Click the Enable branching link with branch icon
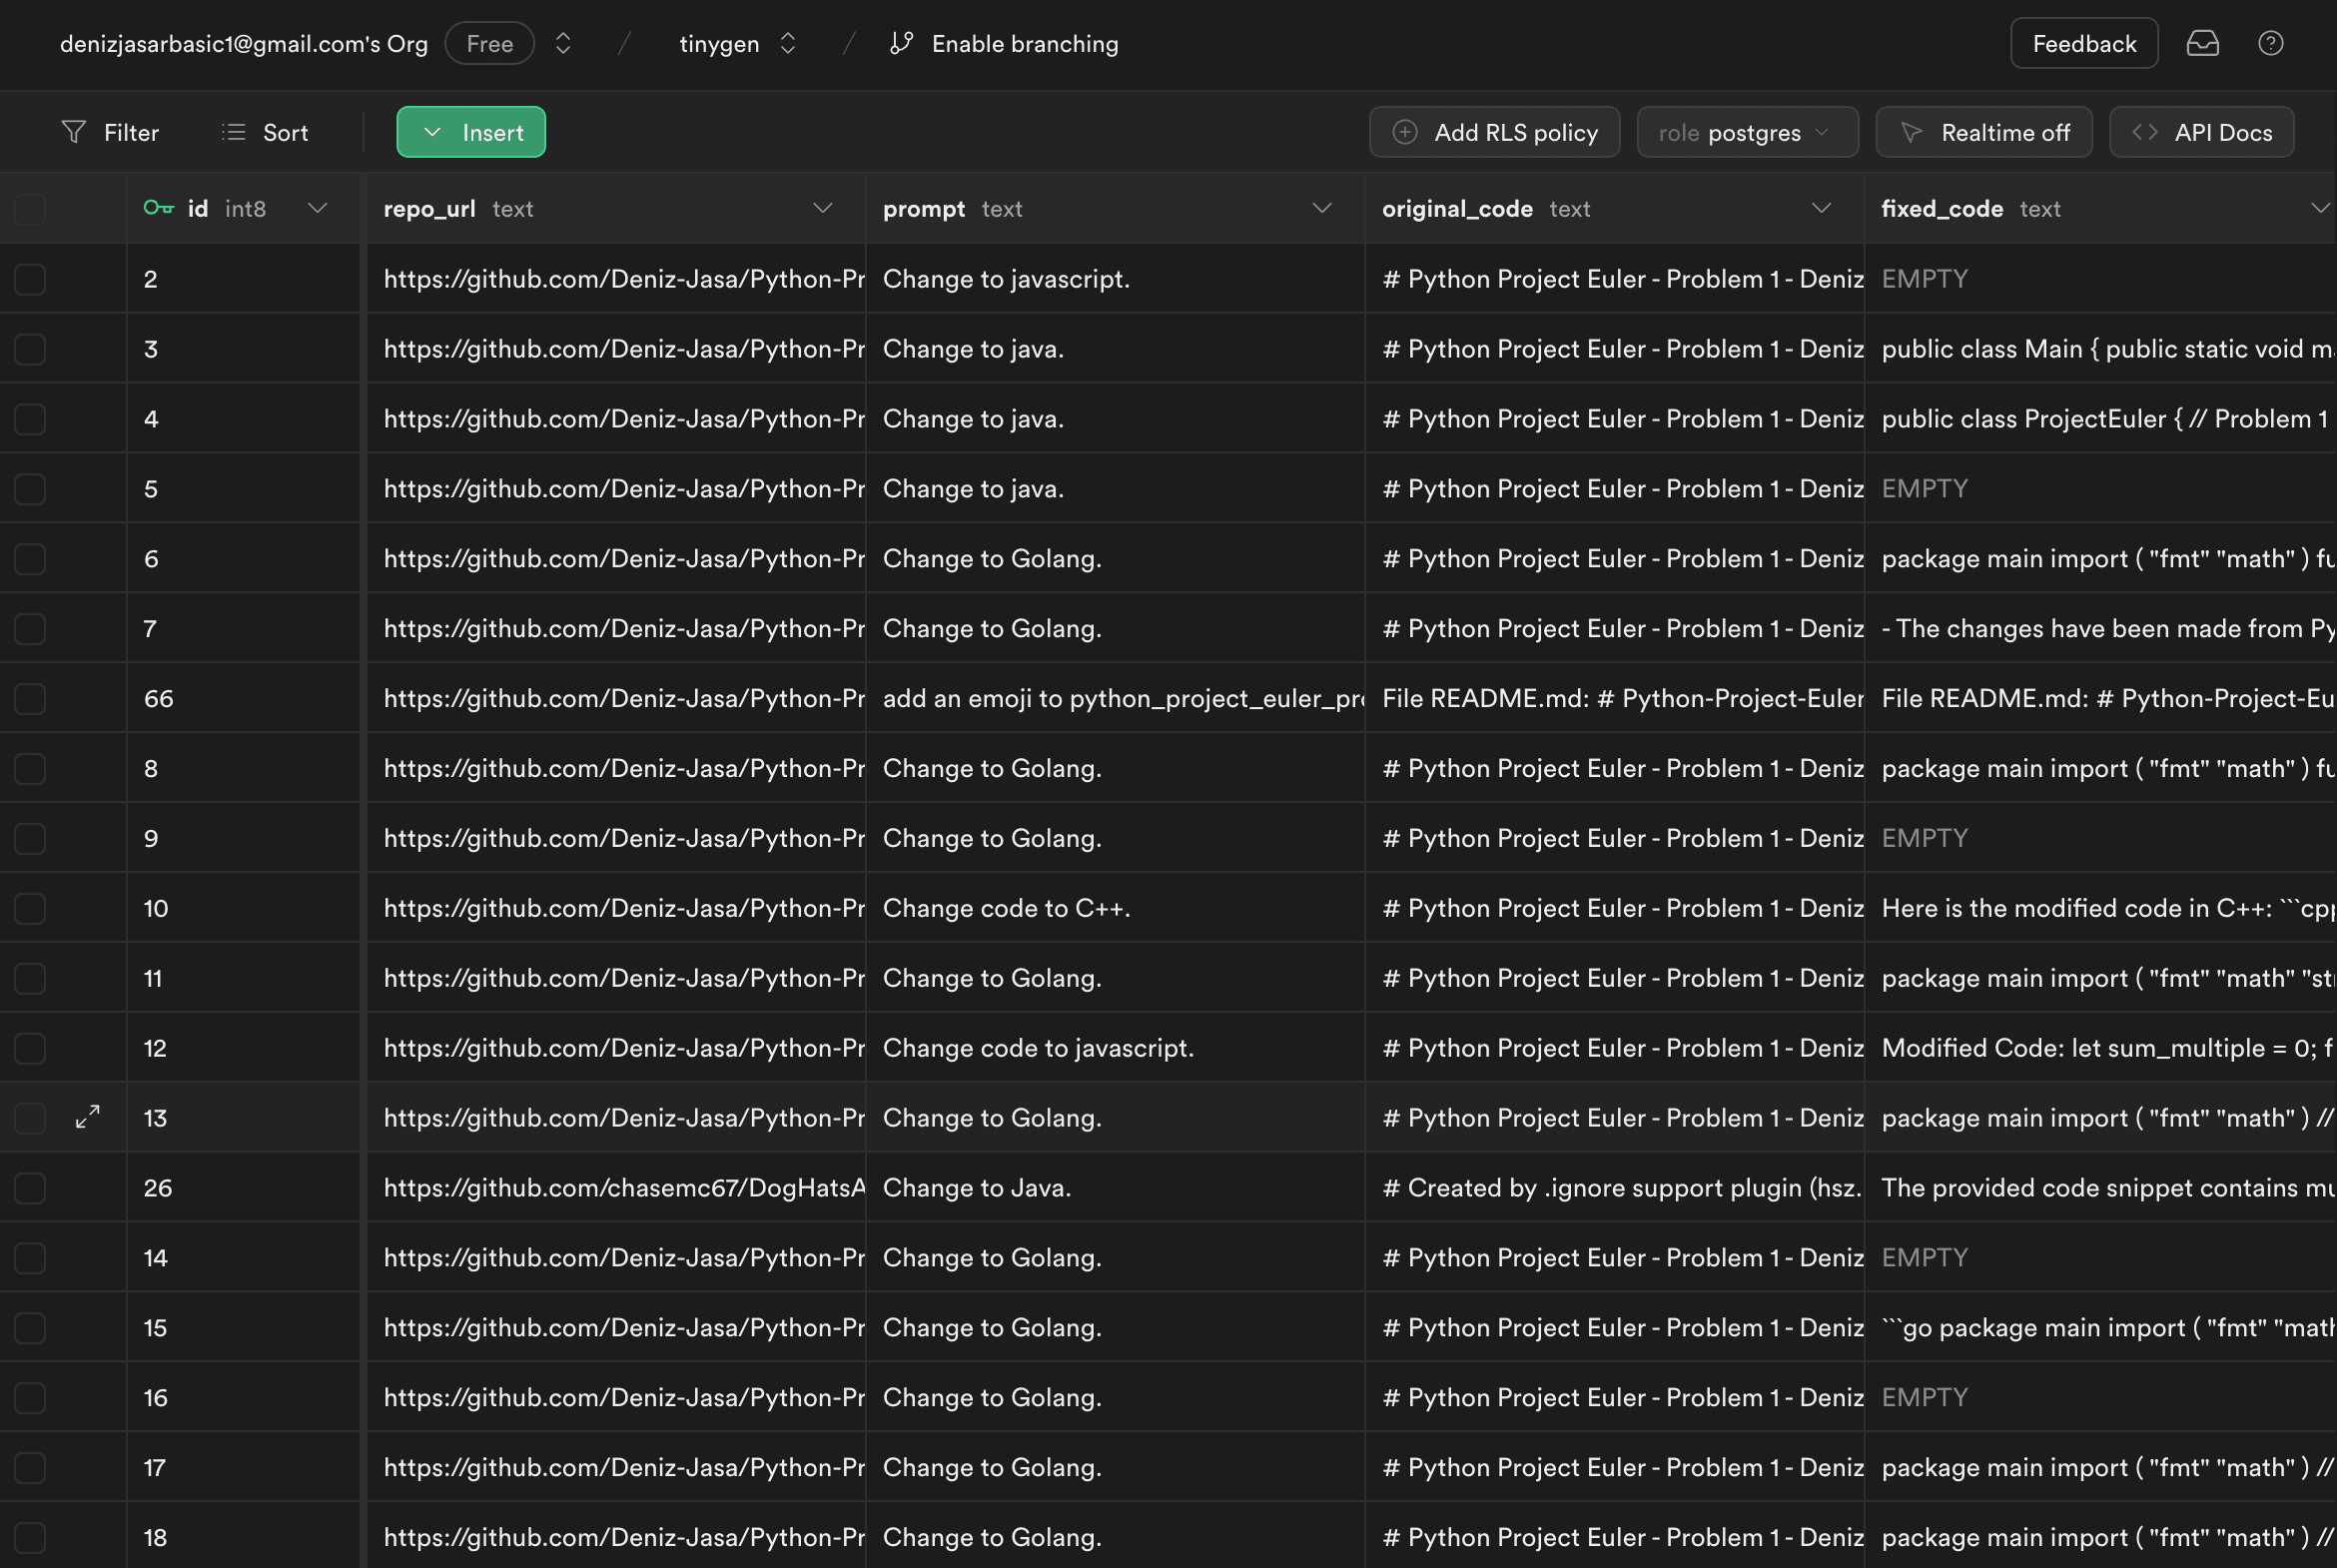 pyautogui.click(x=1004, y=44)
